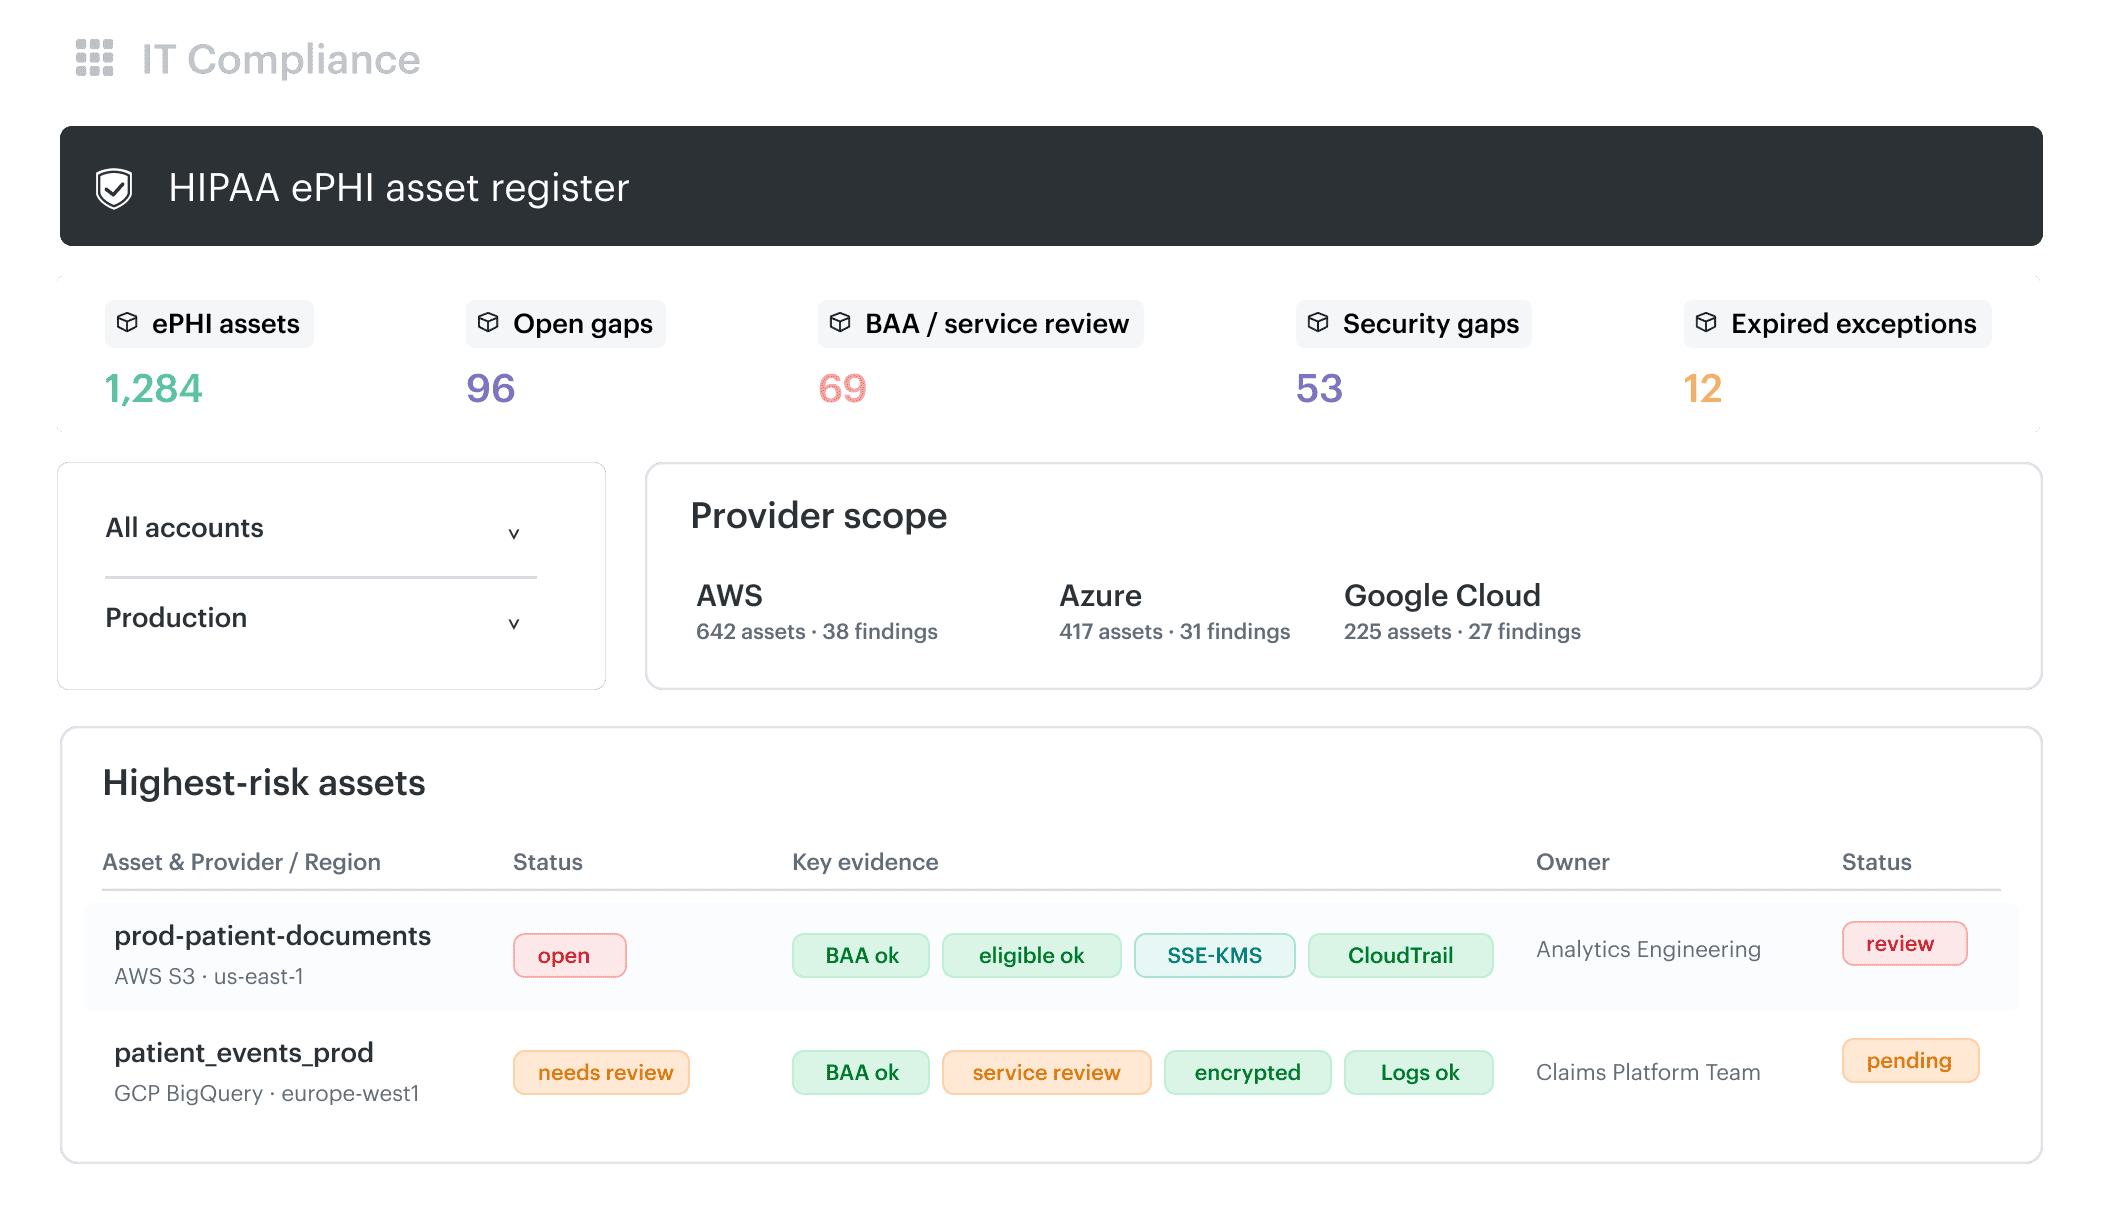Click the encrypted evidence tag
This screenshot has width=2103, height=1215.
(1248, 1073)
